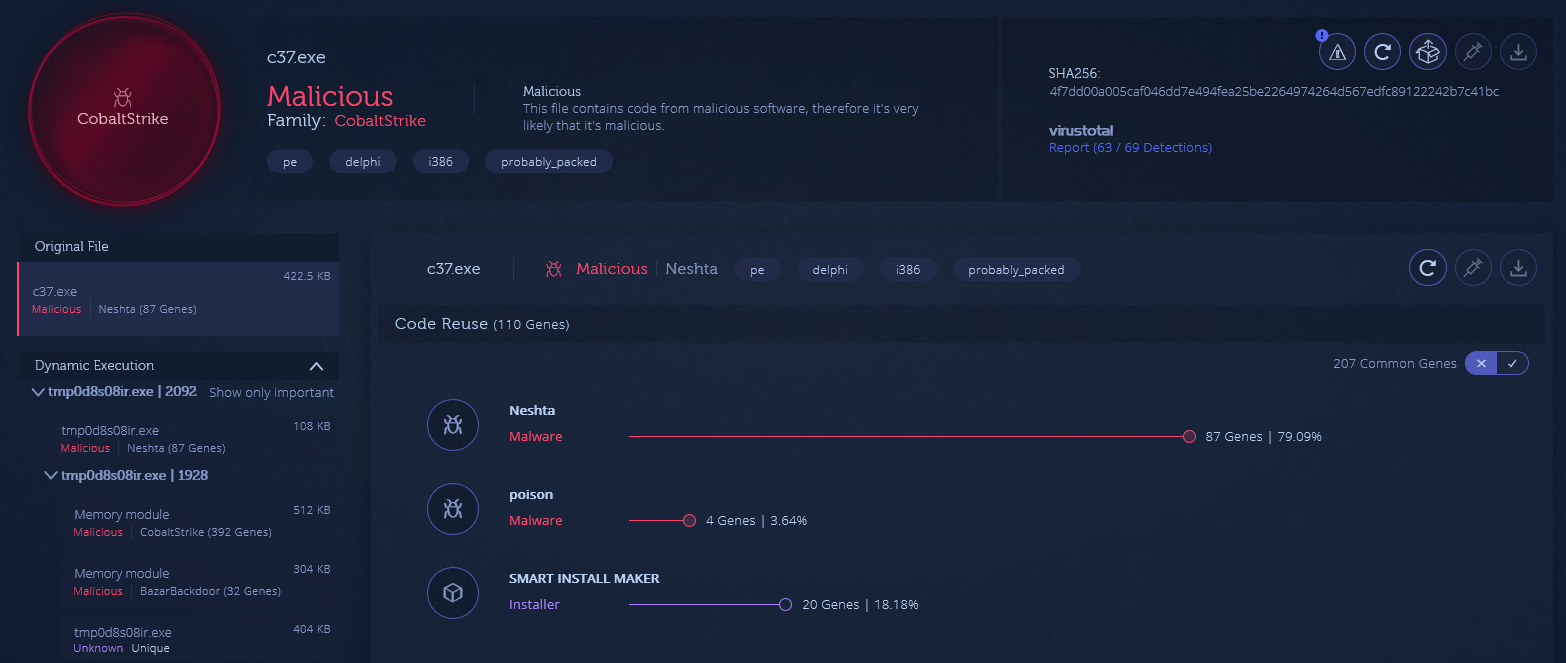This screenshot has width=1566, height=663.
Task: Click the vaccine syringe icon in the header
Action: [1473, 51]
